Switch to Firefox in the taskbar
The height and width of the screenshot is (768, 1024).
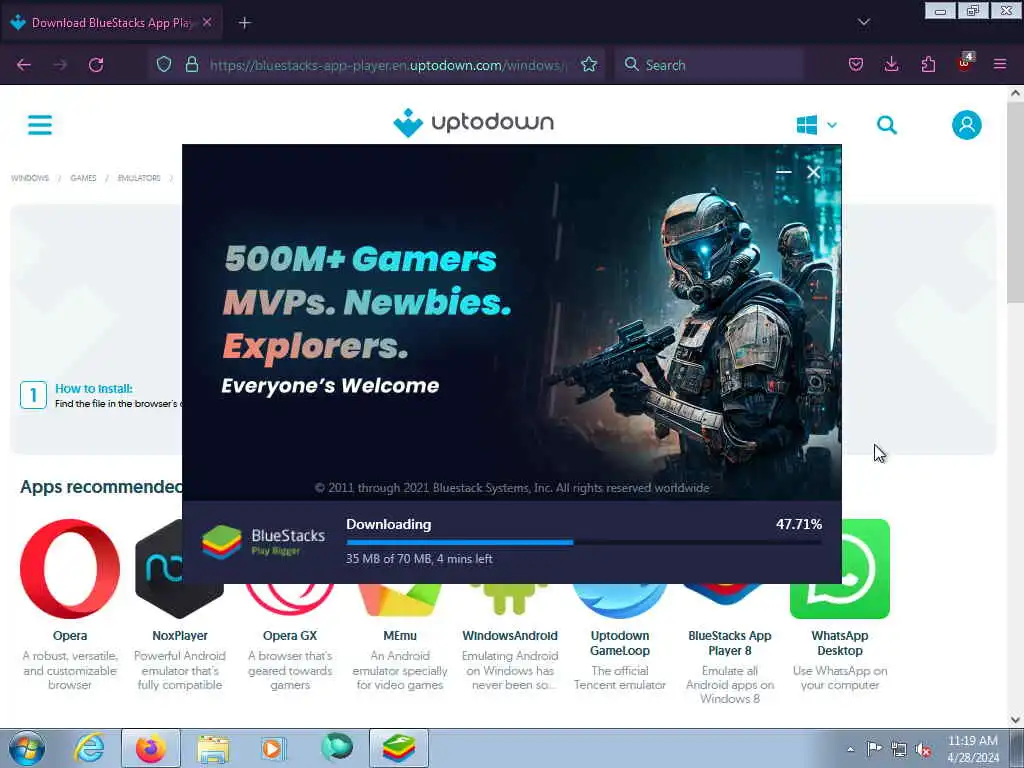click(151, 748)
